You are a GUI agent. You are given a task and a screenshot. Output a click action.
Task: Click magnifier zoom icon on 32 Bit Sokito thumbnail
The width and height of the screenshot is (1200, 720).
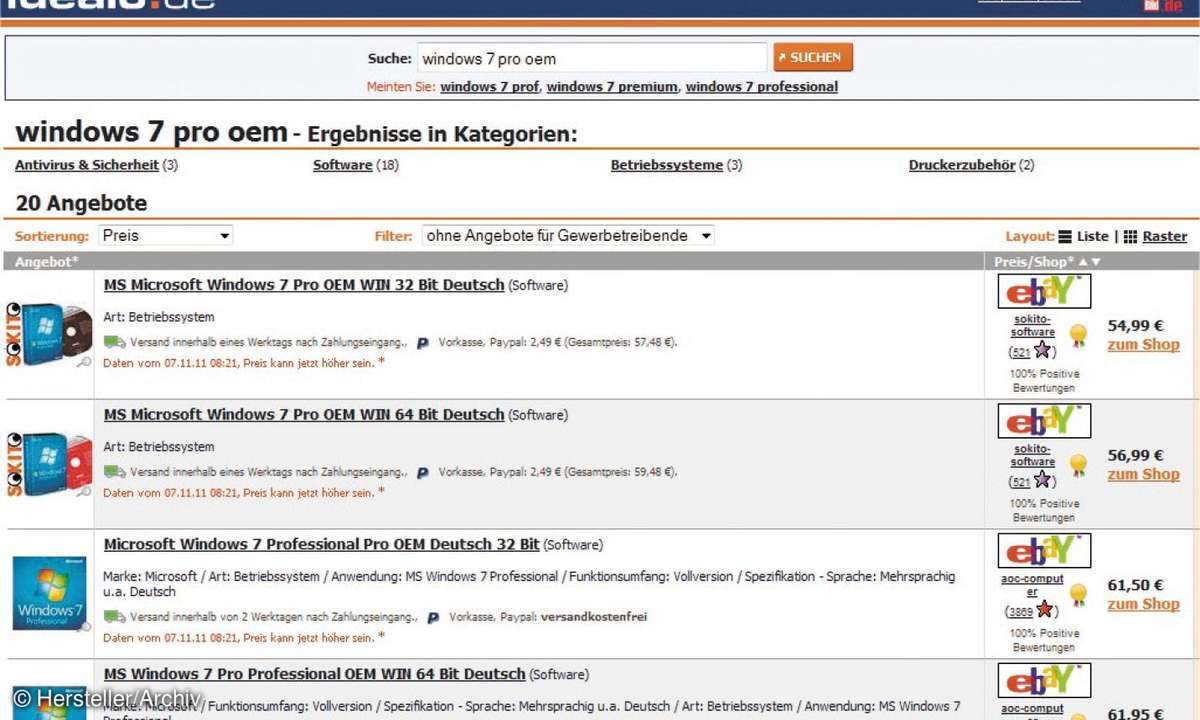click(83, 362)
